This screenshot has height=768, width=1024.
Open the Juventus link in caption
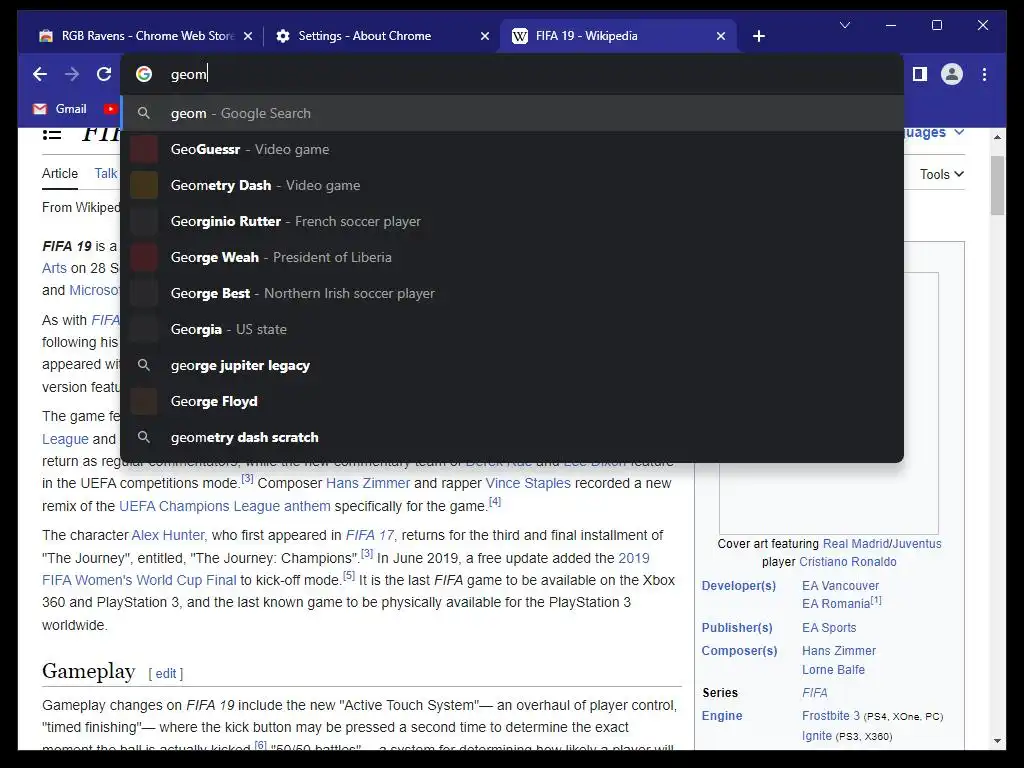click(917, 543)
